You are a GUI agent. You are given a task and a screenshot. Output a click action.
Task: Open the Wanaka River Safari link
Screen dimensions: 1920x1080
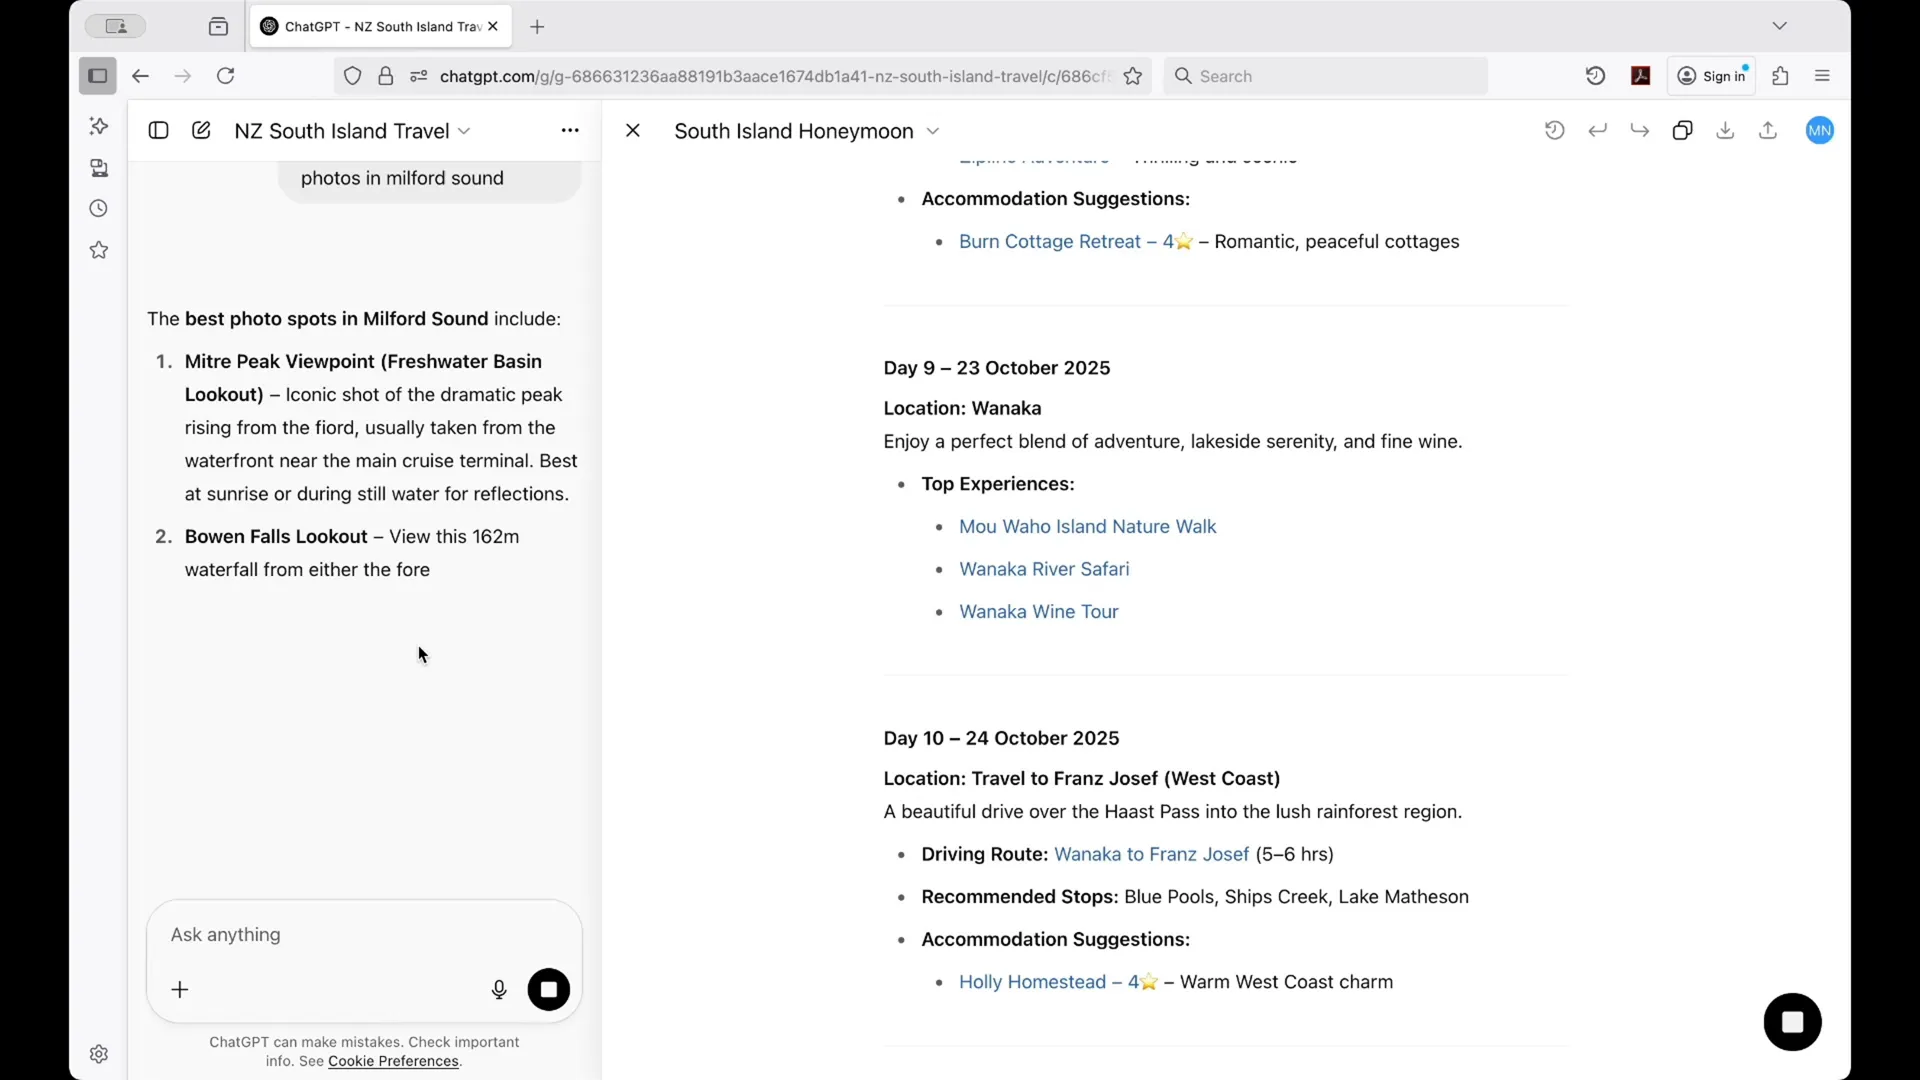[x=1044, y=569]
